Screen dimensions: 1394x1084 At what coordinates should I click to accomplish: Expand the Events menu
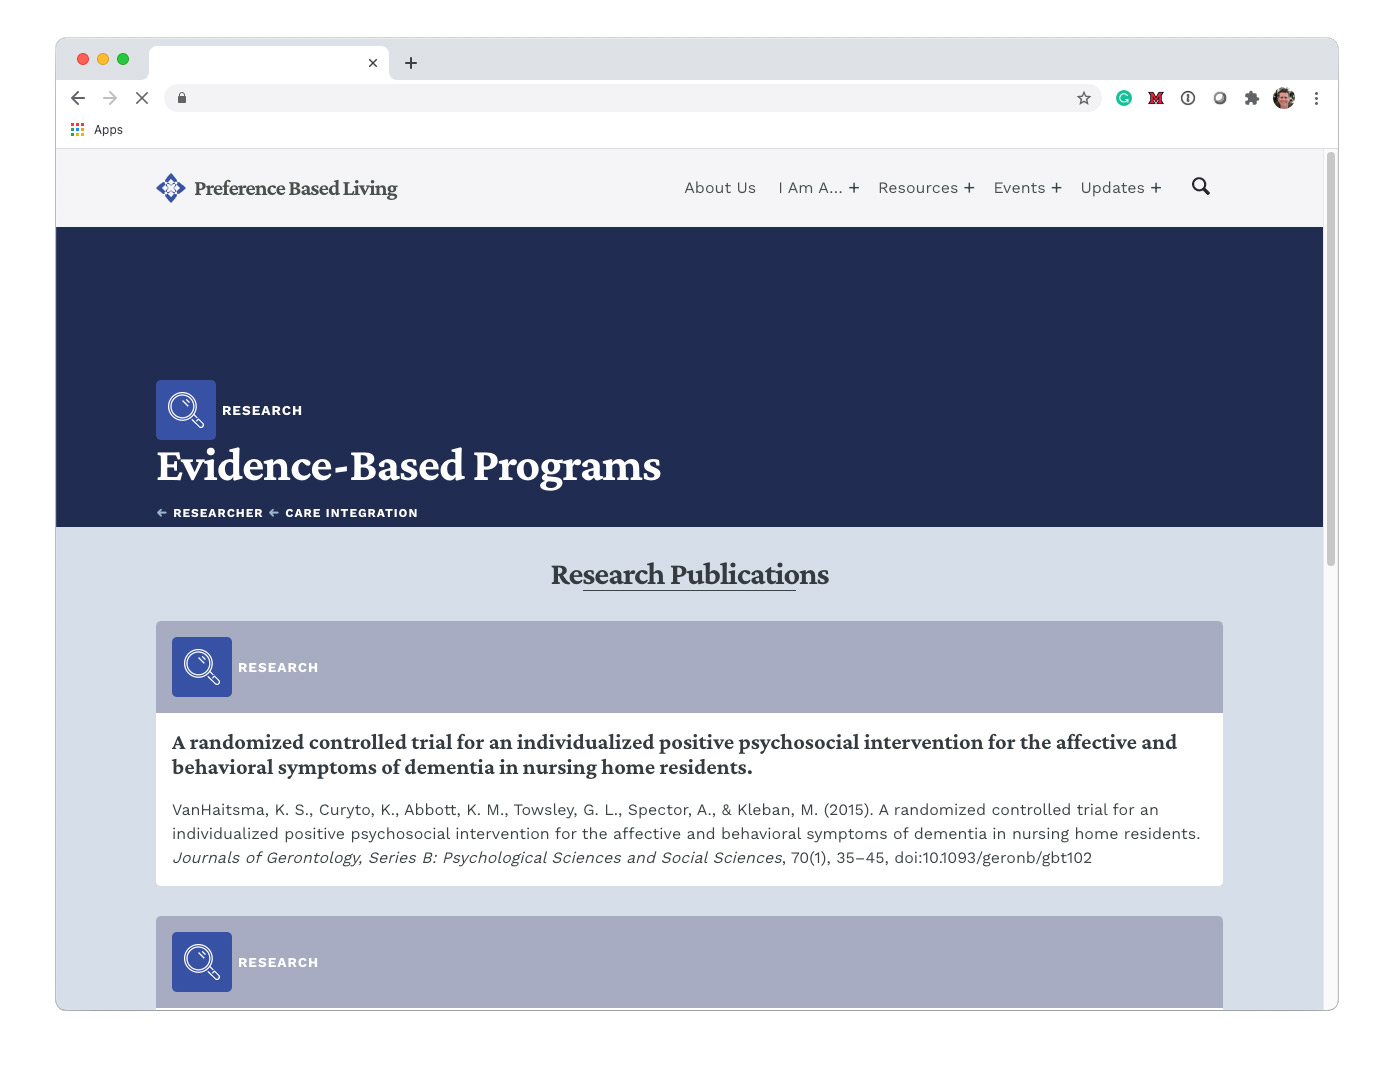point(1027,188)
